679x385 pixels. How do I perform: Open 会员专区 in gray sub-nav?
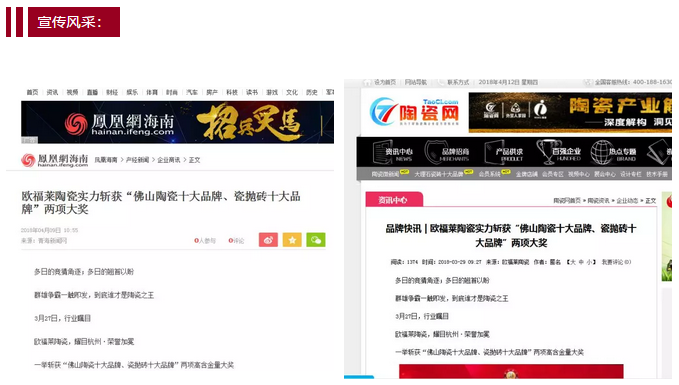[x=553, y=174]
